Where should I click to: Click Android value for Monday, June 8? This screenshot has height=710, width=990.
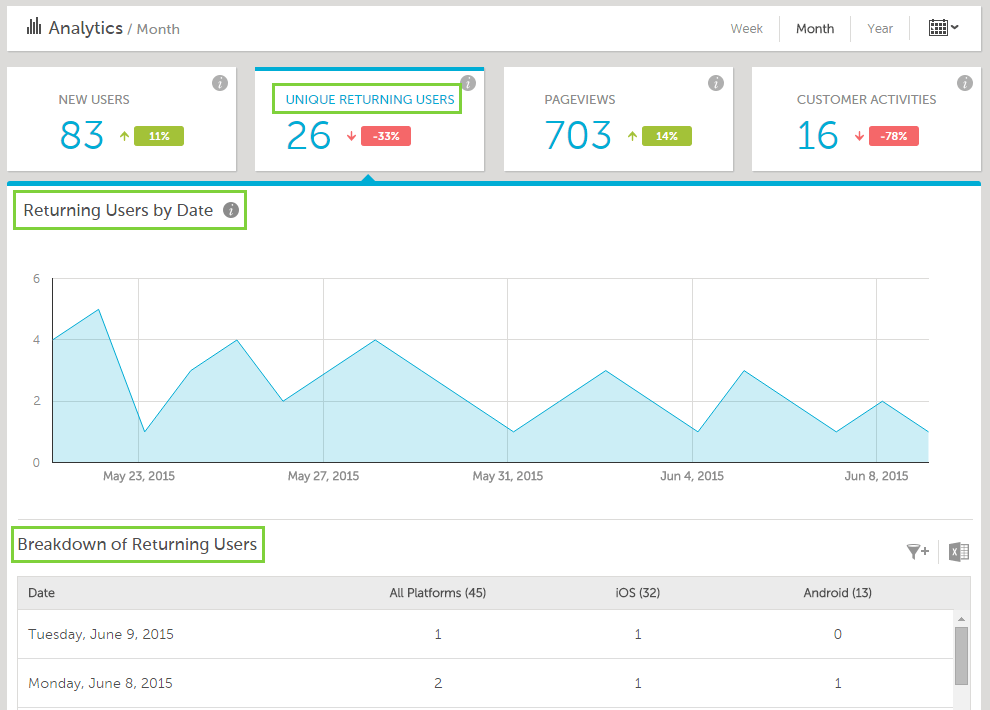click(838, 683)
